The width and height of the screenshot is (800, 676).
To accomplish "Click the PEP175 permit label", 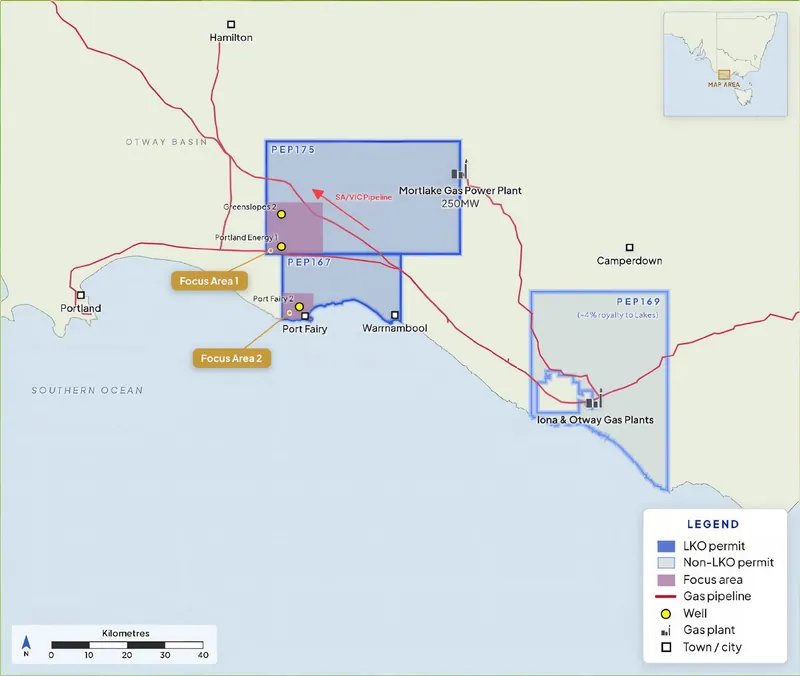I will click(x=293, y=149).
